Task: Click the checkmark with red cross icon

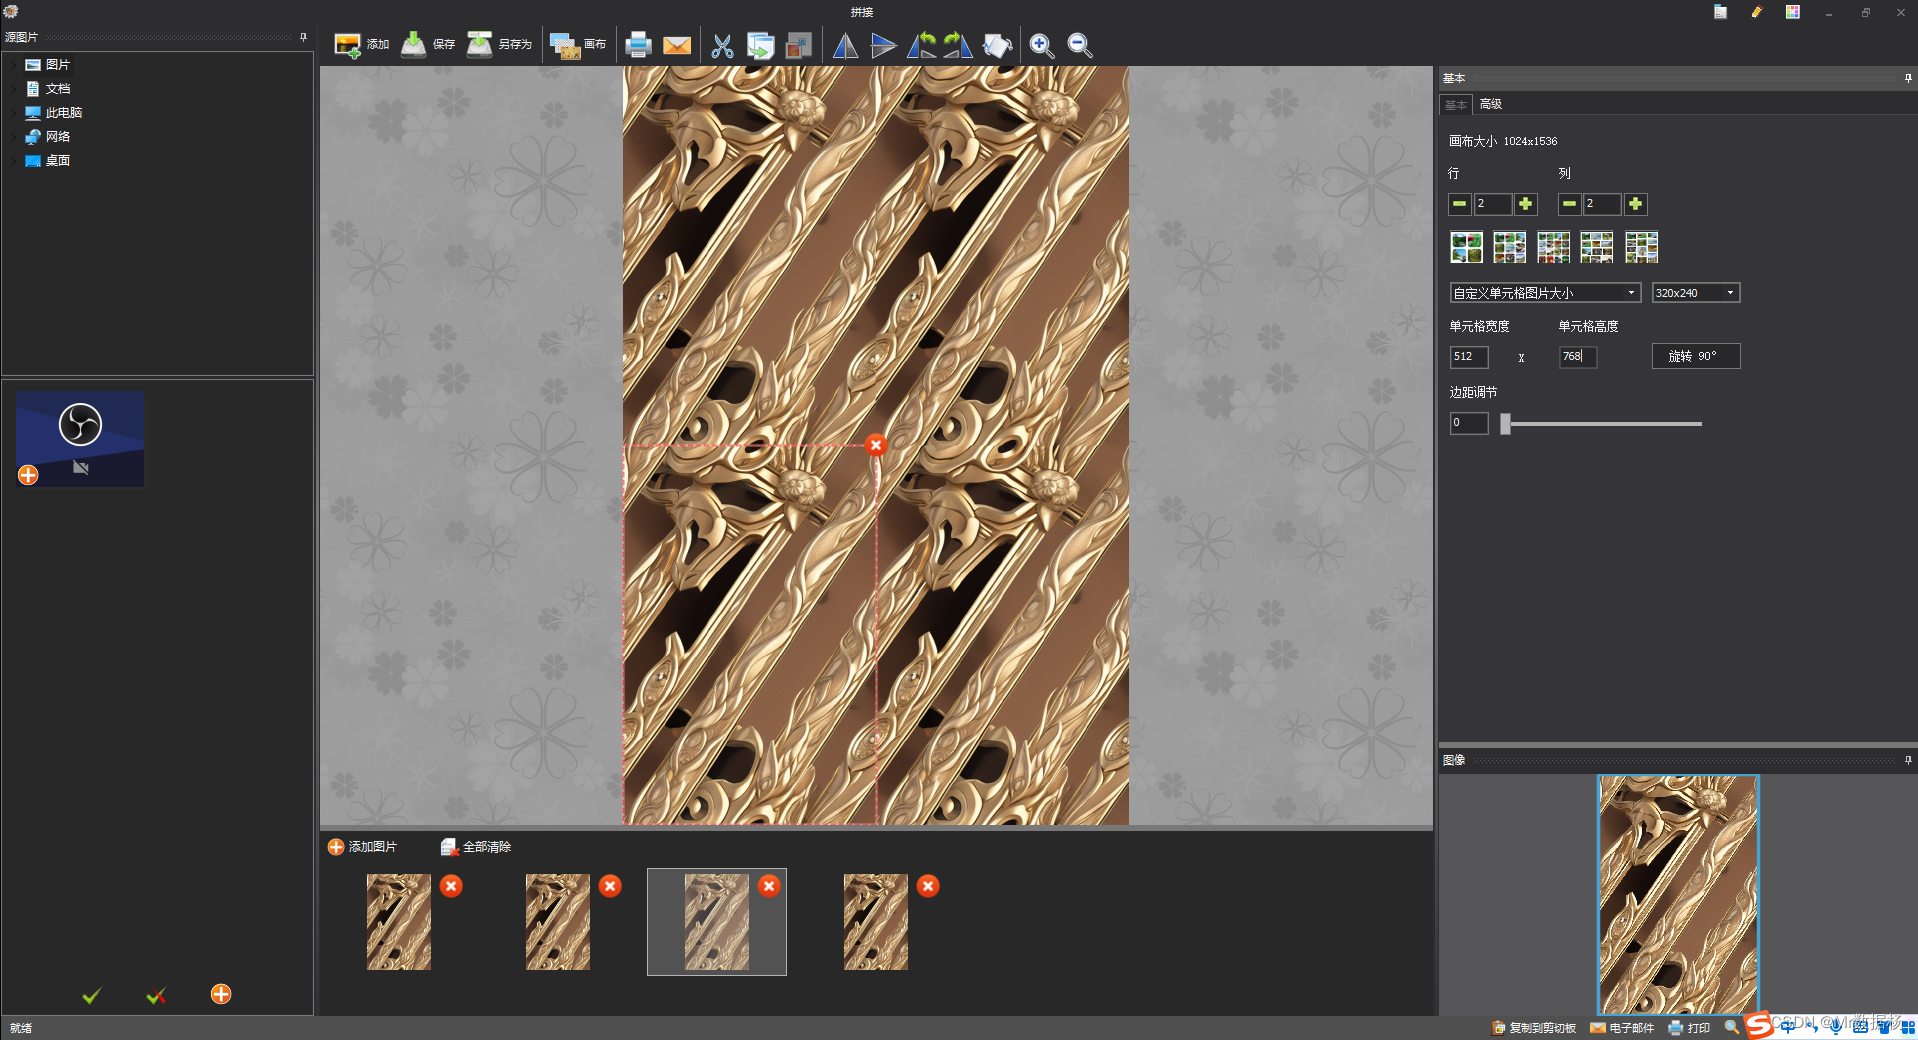Action: pos(156,995)
